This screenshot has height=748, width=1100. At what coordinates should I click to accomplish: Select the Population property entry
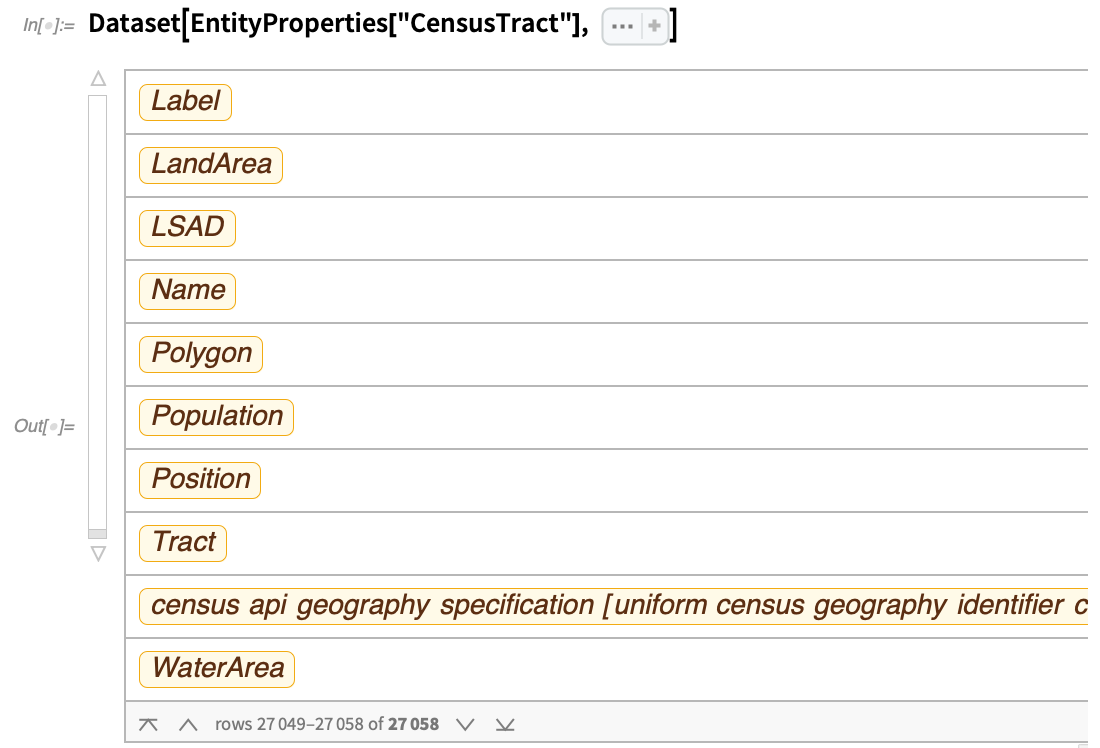tap(217, 417)
